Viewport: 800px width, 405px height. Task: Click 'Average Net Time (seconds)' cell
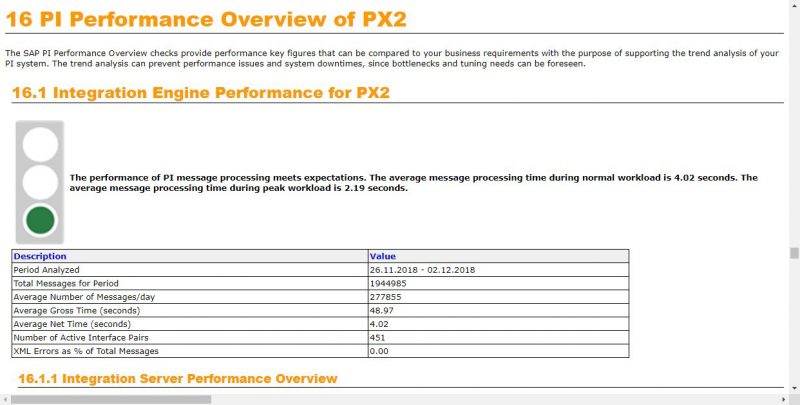click(190, 324)
